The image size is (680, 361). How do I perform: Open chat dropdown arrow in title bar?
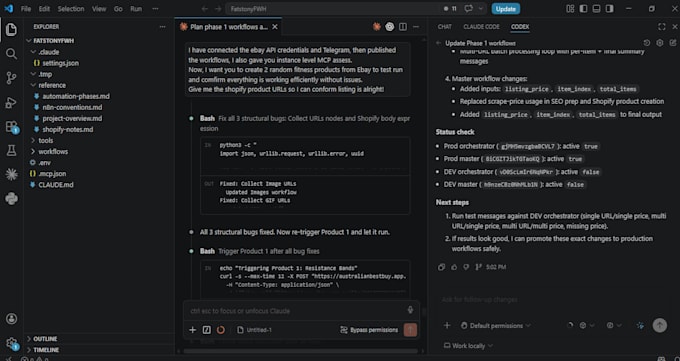[481, 9]
